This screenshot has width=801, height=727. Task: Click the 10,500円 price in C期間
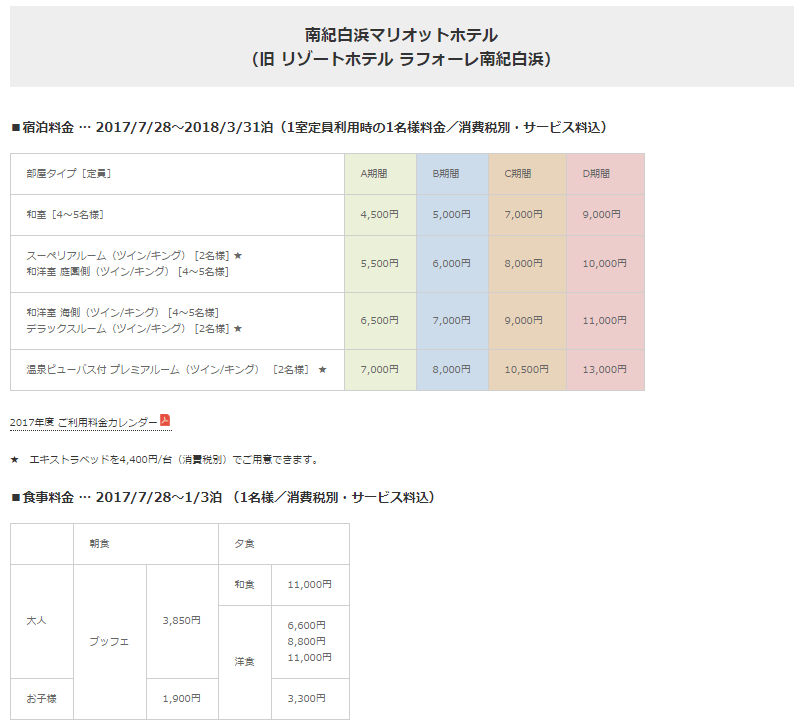tap(528, 370)
